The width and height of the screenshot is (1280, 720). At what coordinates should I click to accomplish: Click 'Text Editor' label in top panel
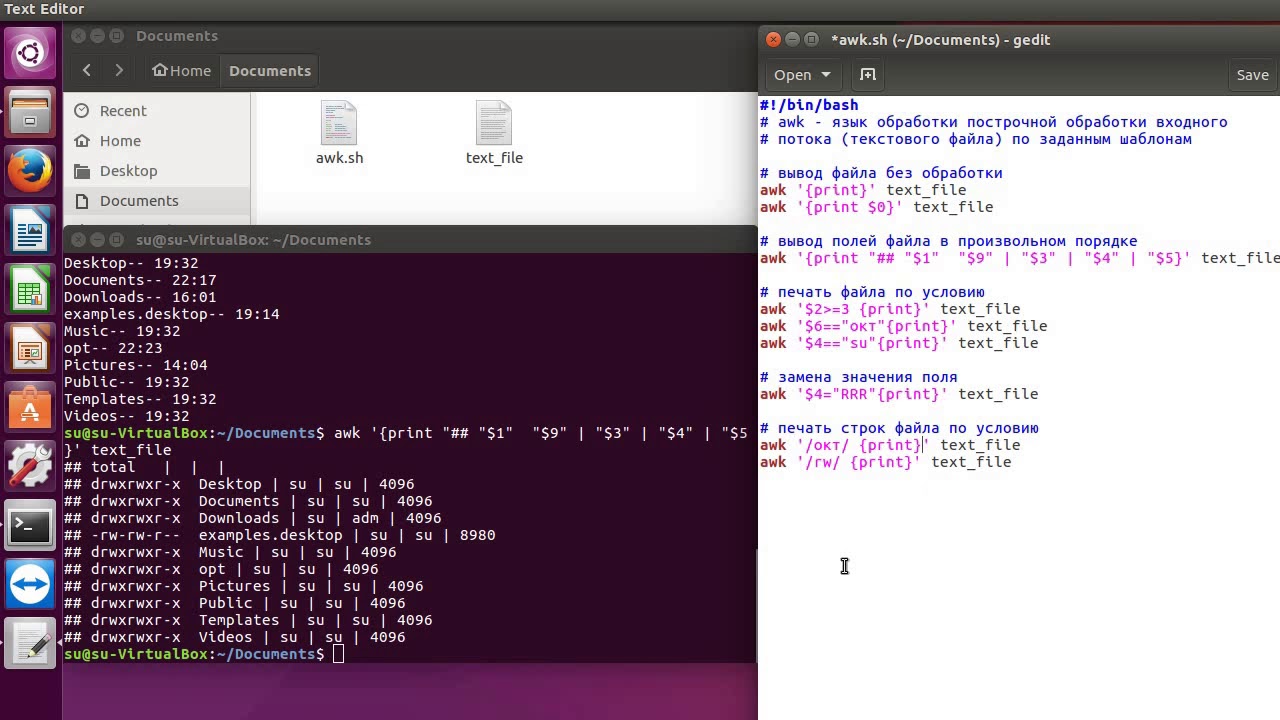point(45,9)
